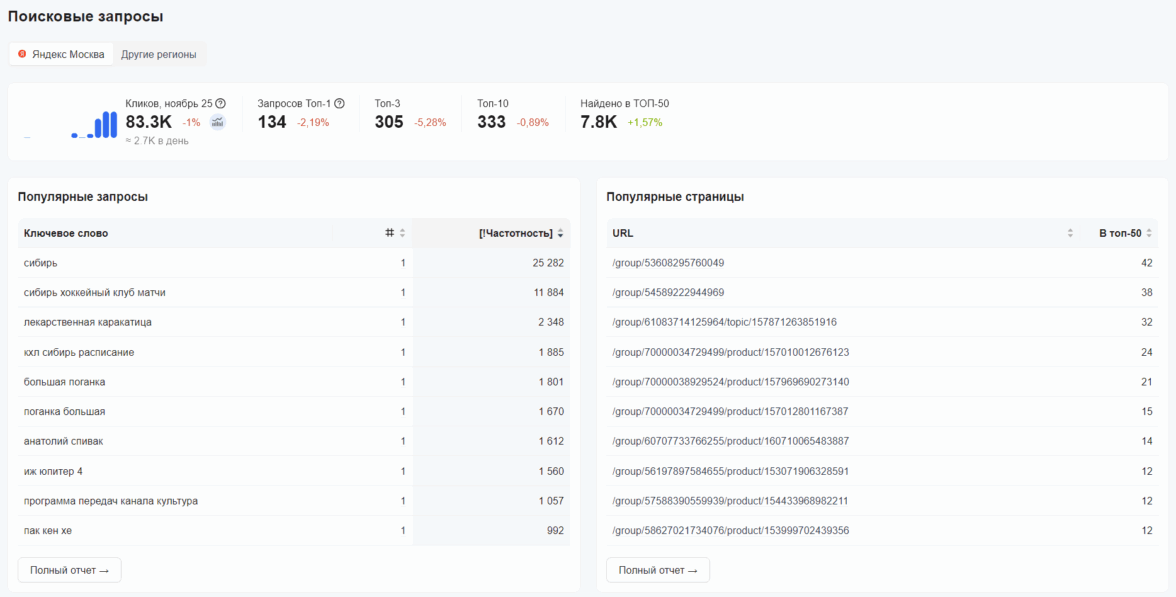Open Полный отчет under Популярные страницы
Viewport: 1176px width, 597px height.
point(658,570)
